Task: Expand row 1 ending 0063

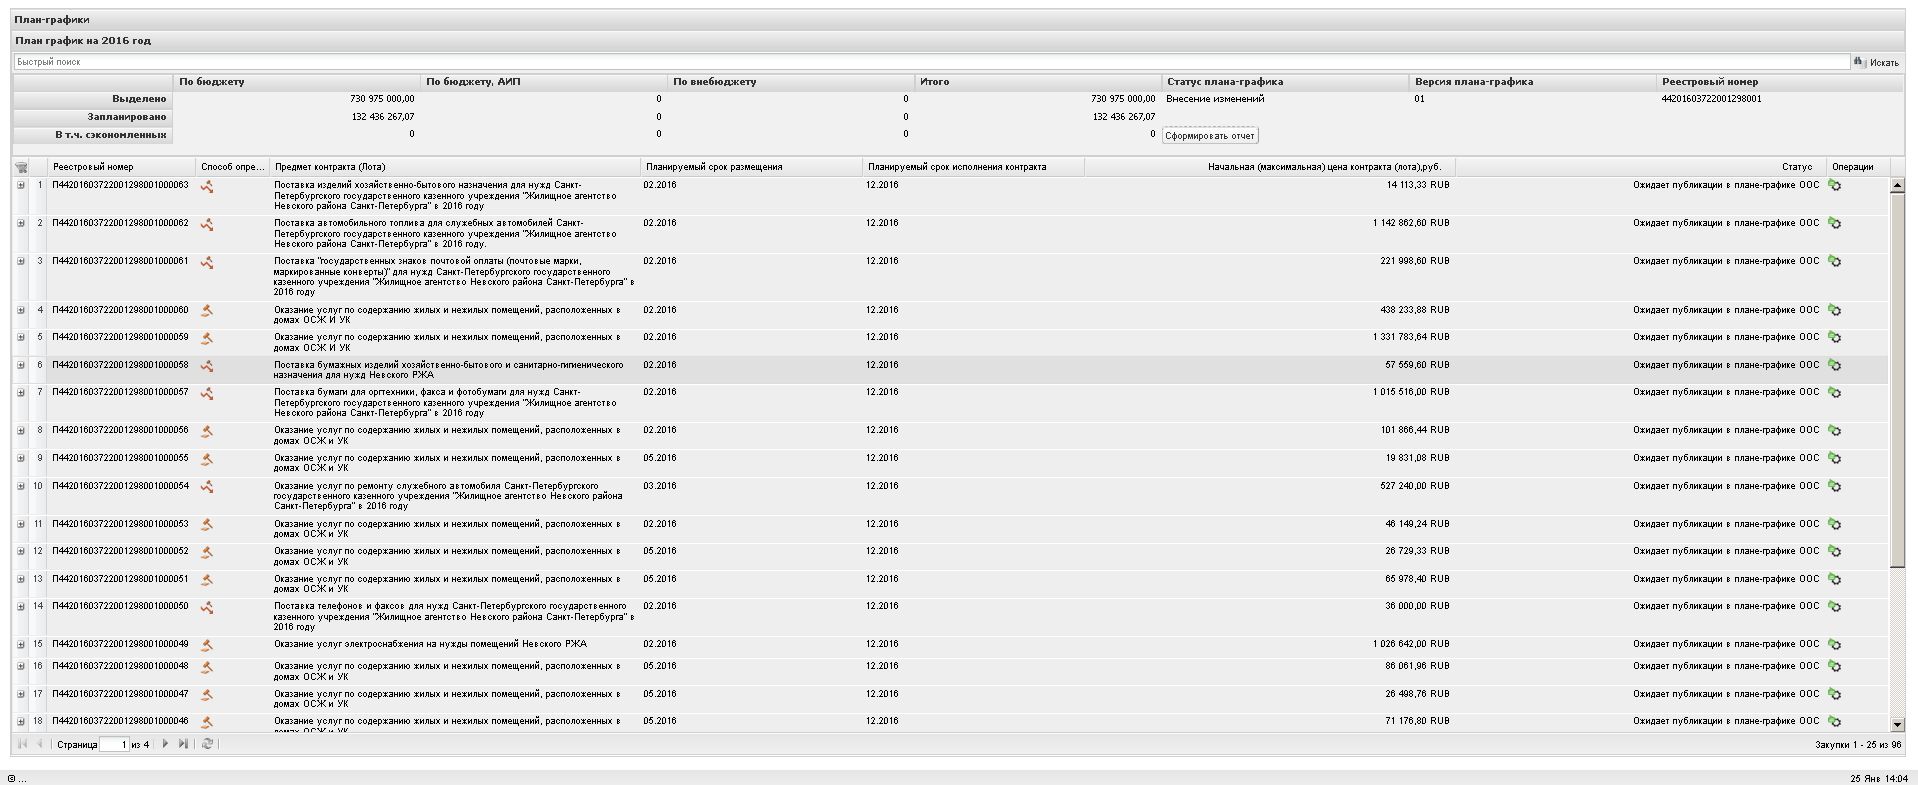Action: (21, 185)
